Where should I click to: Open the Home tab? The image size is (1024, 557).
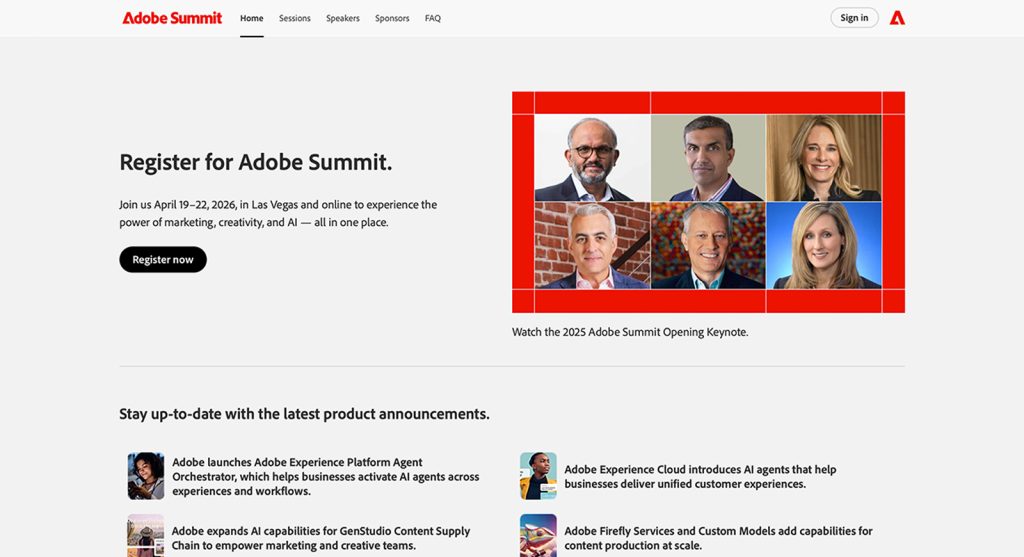(251, 18)
